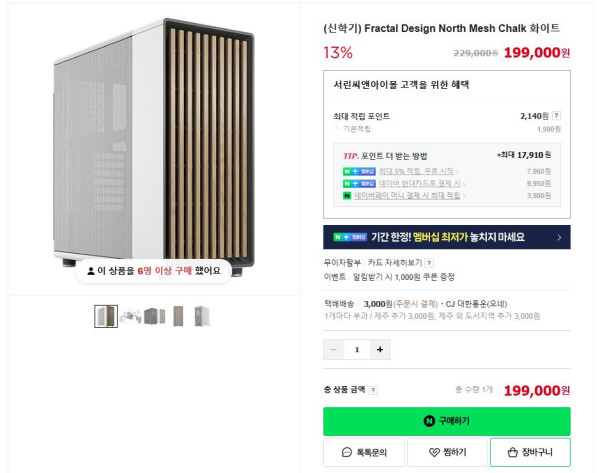Increase quantity with the plus button

380,349
